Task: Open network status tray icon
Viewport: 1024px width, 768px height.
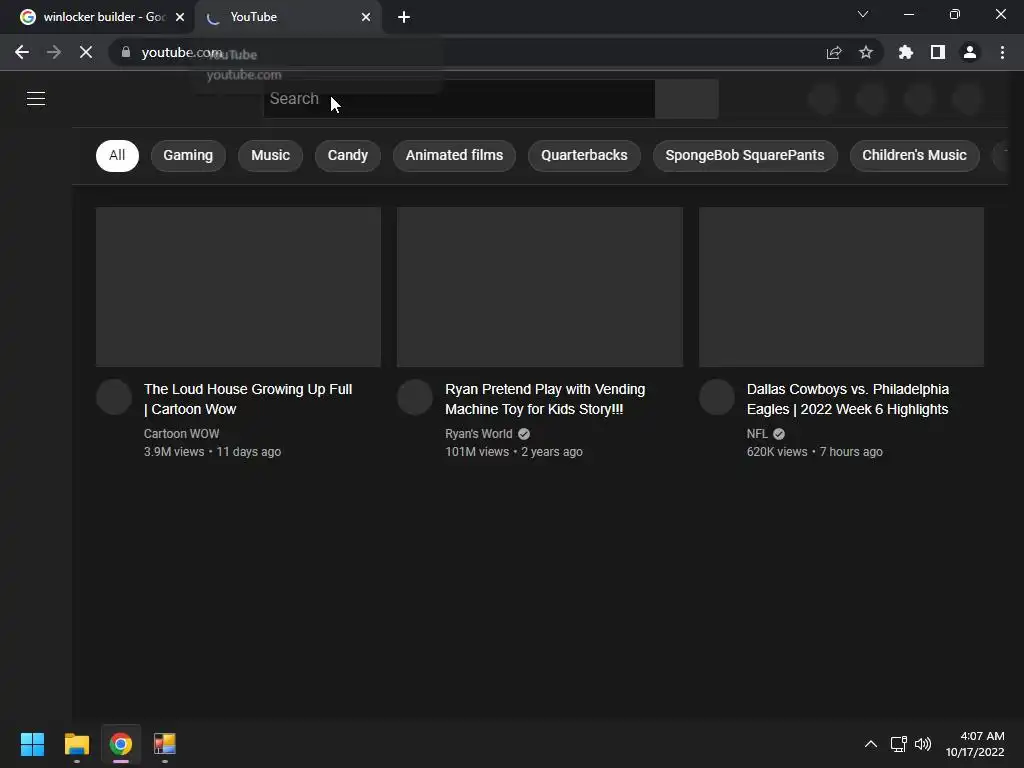Action: click(x=899, y=744)
